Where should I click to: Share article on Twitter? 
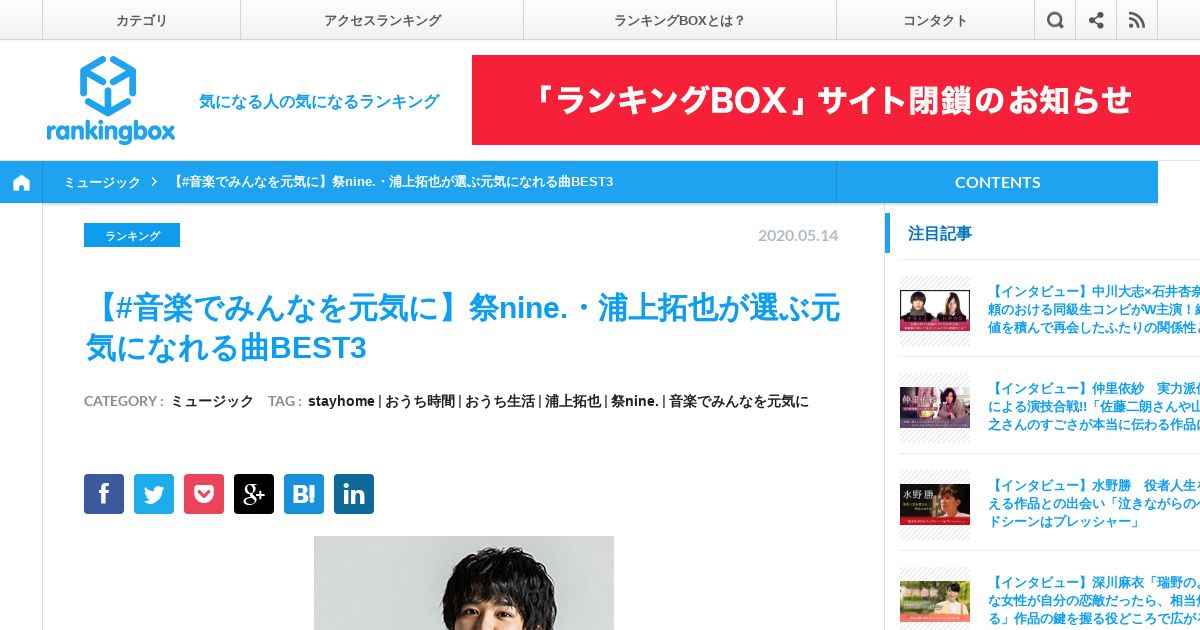coord(154,494)
